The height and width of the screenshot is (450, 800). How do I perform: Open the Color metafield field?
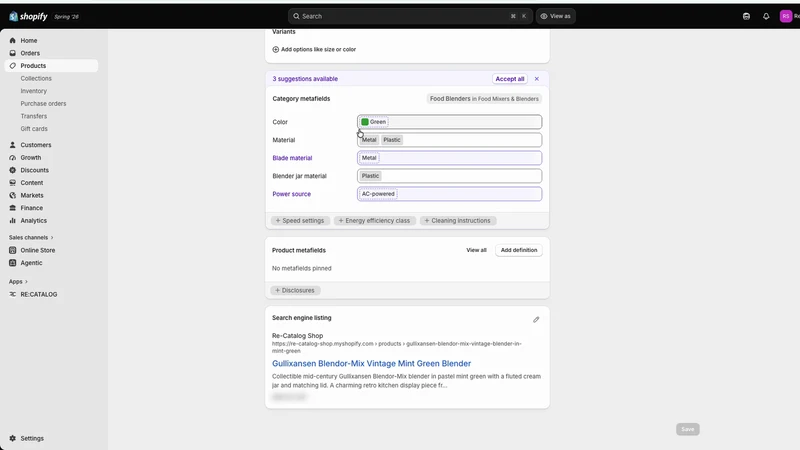pos(449,122)
